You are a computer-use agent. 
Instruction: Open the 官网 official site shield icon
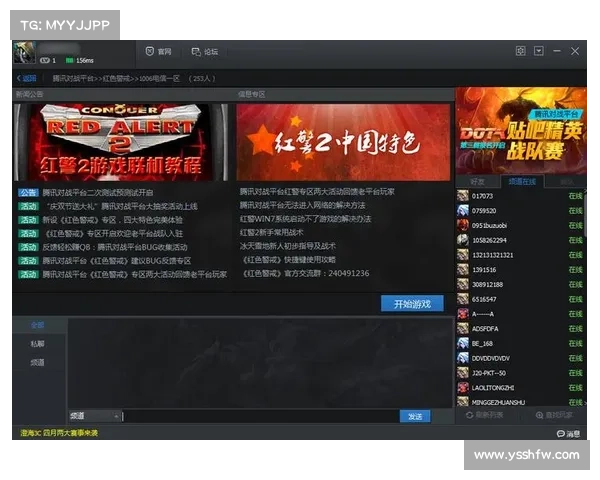[x=150, y=51]
